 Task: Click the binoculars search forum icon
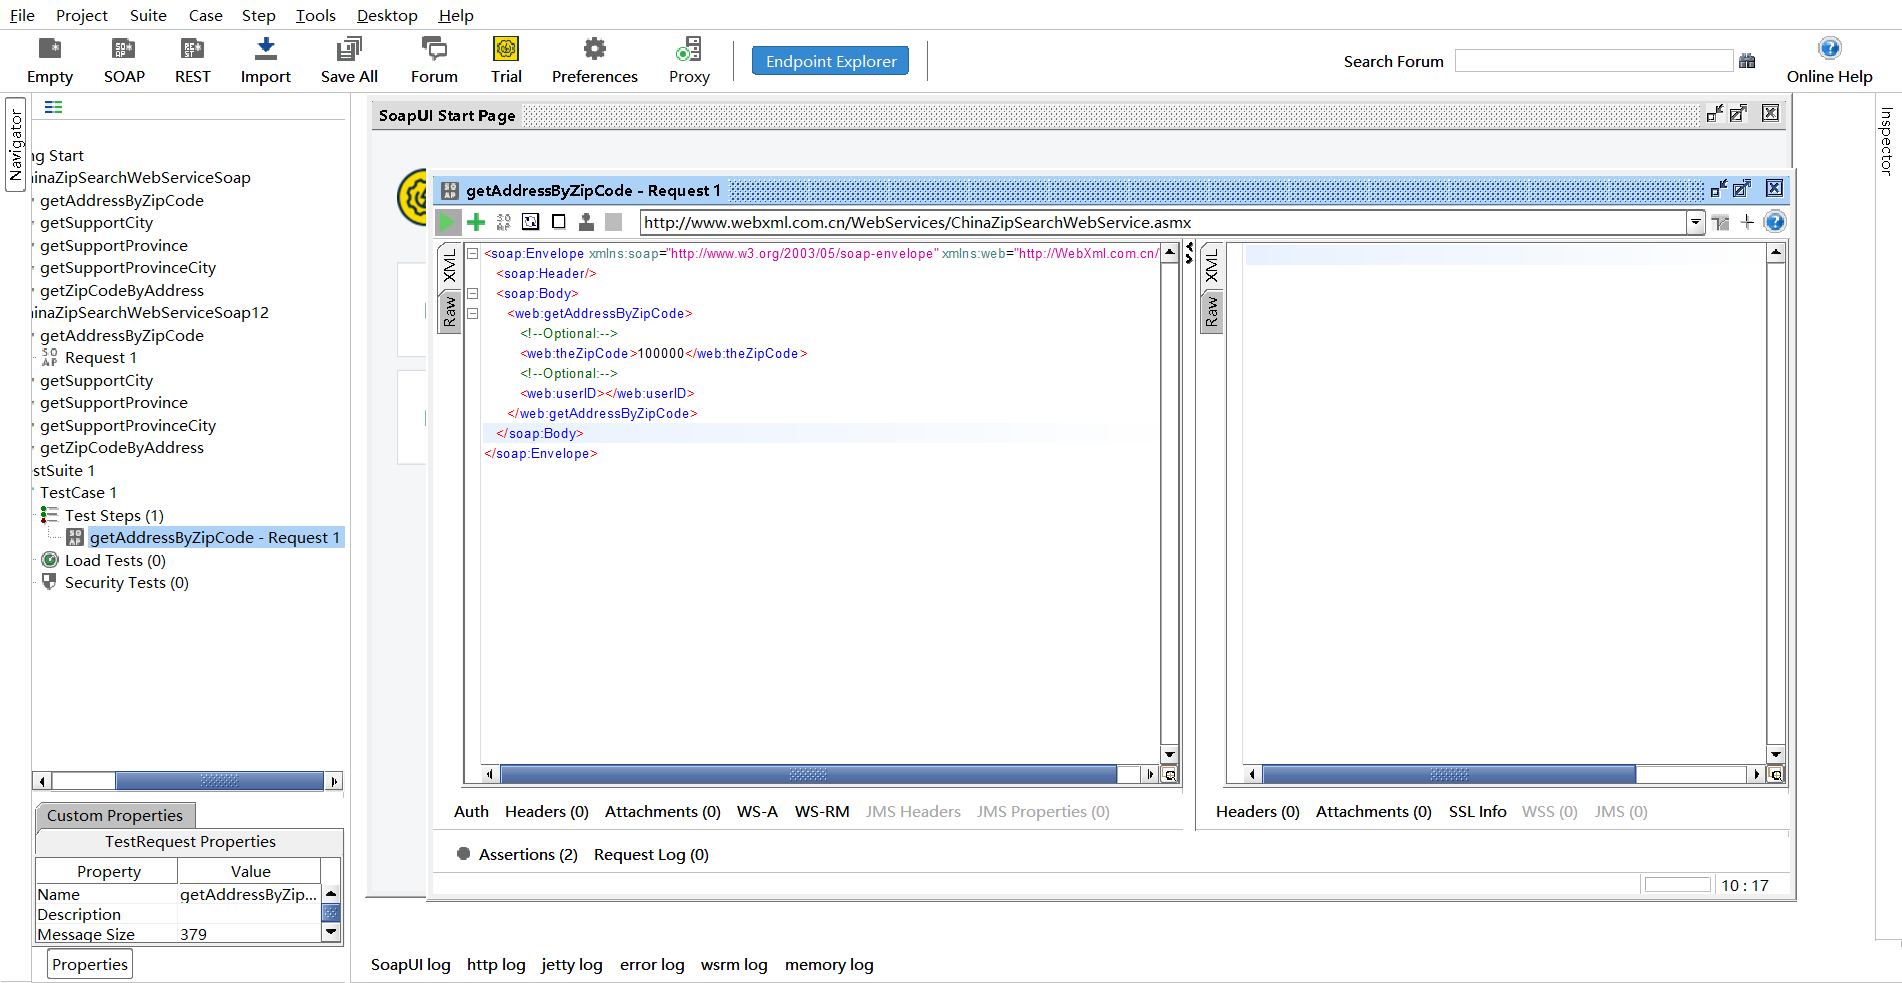(x=1747, y=61)
